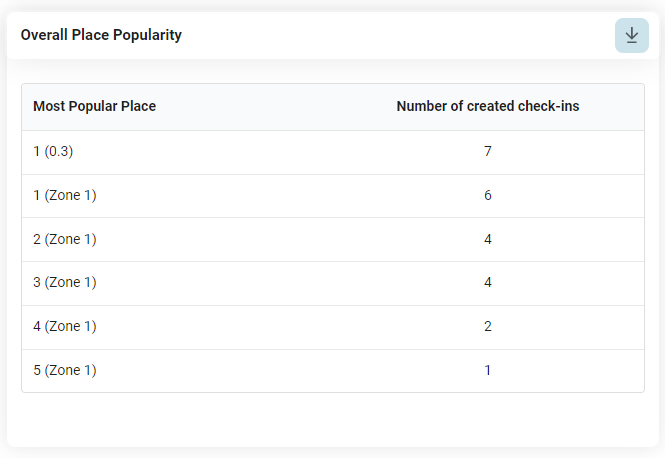Select the 4 (Zone 1) row
The width and height of the screenshot is (665, 458).
pyautogui.click(x=250, y=326)
